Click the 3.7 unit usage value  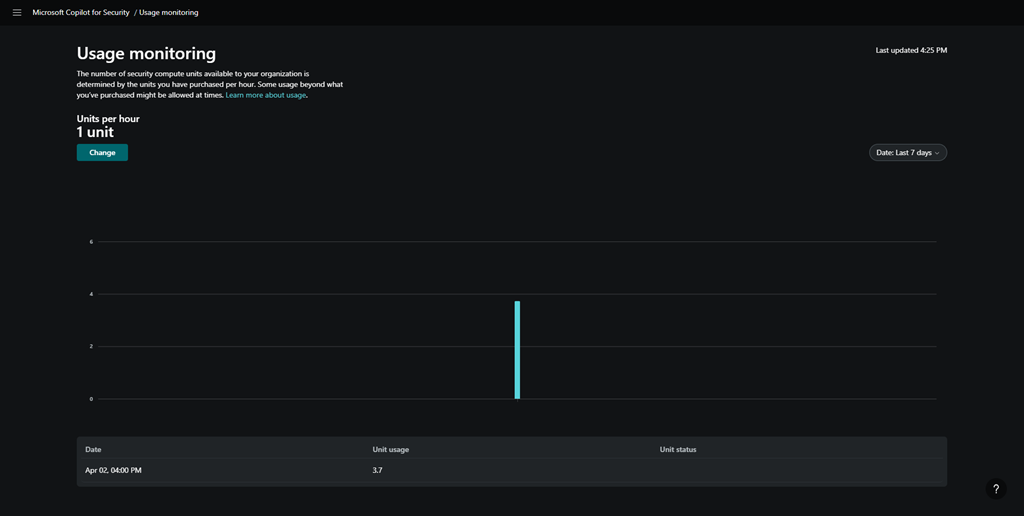[x=378, y=470]
